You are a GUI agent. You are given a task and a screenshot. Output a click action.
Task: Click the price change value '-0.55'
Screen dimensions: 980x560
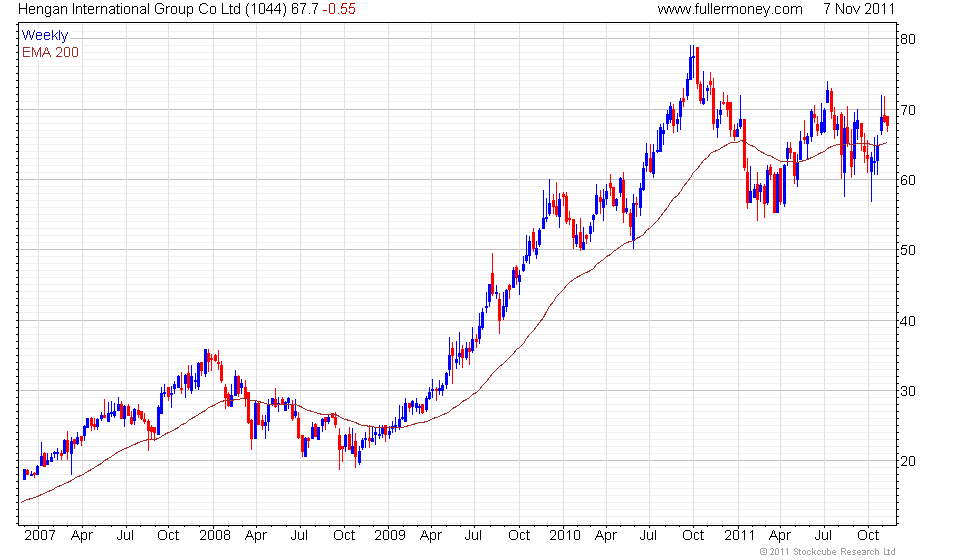tap(339, 9)
